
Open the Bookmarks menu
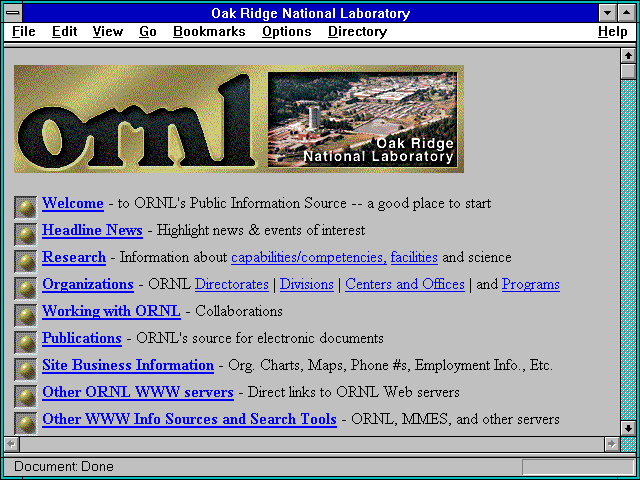[209, 31]
